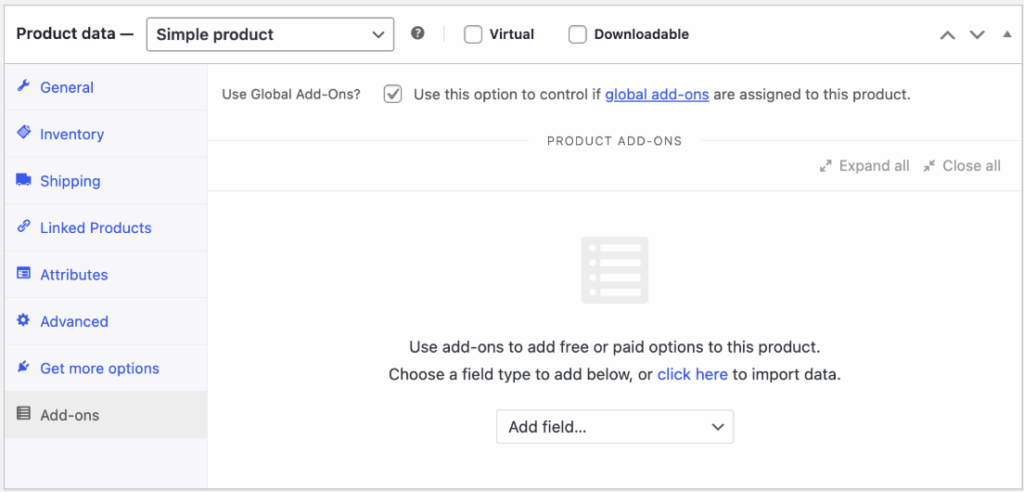Open the Get more options tab
Screen dimensions: 1024x492
pyautogui.click(x=106, y=369)
